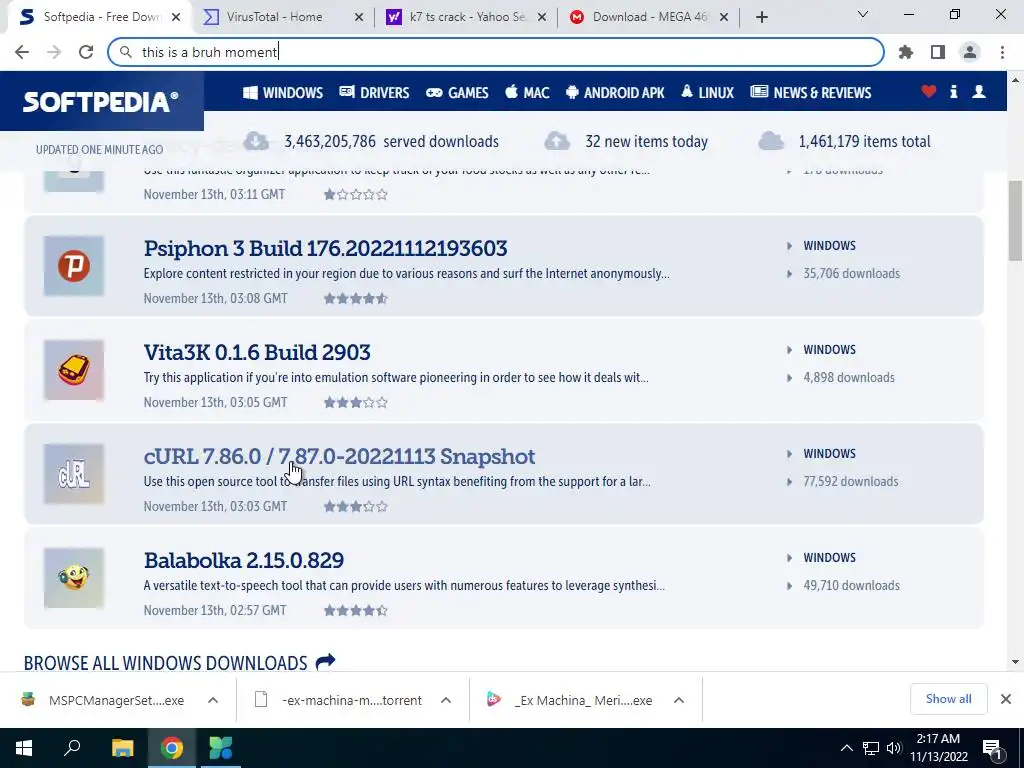This screenshot has width=1024, height=768.
Task: Click the info 'i' icon in Softpedia header
Action: tap(953, 91)
